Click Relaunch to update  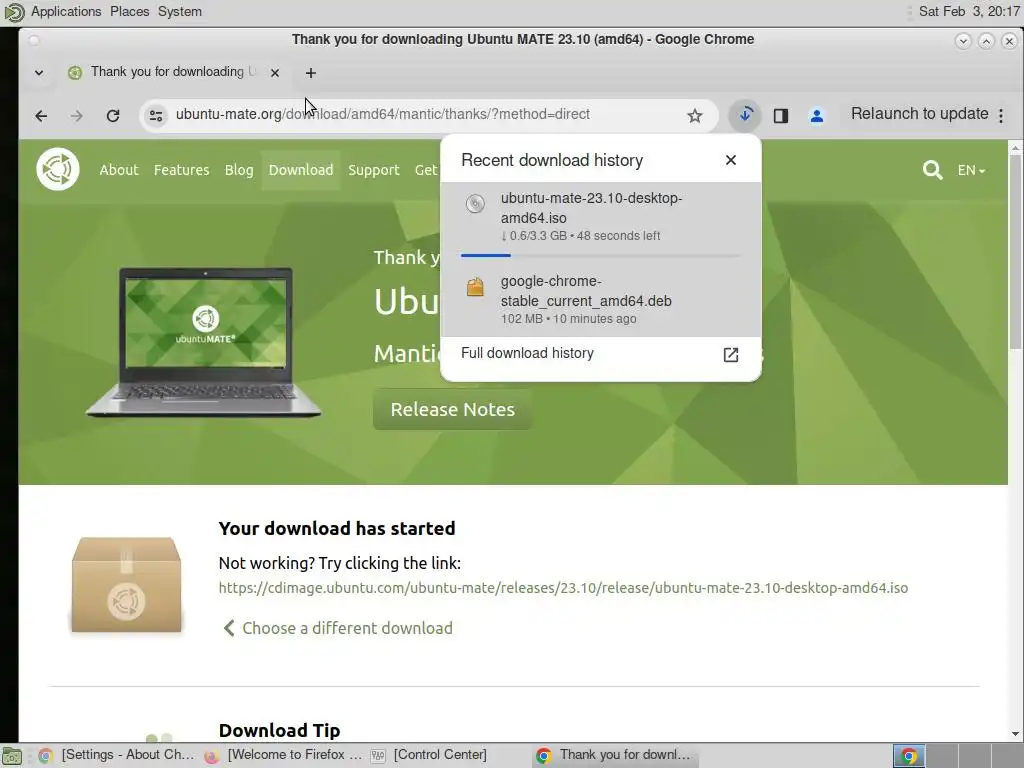pos(920,114)
